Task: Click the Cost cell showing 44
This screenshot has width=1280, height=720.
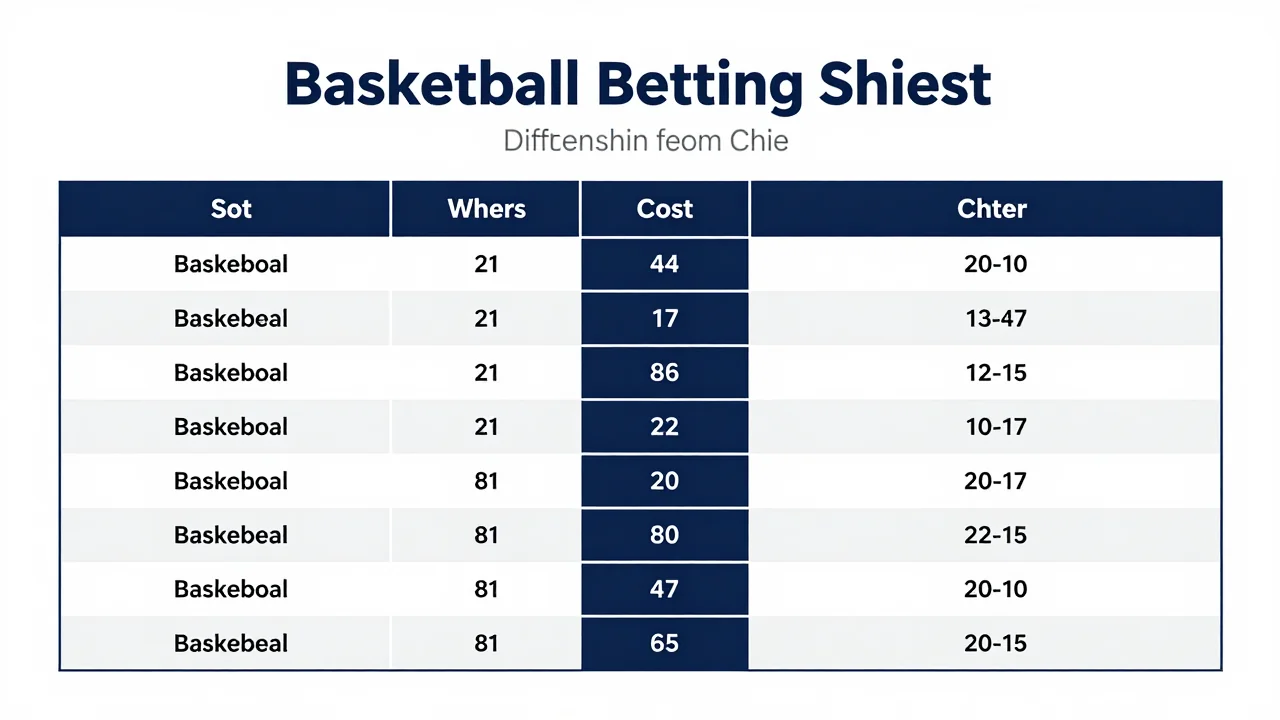Action: (x=665, y=264)
